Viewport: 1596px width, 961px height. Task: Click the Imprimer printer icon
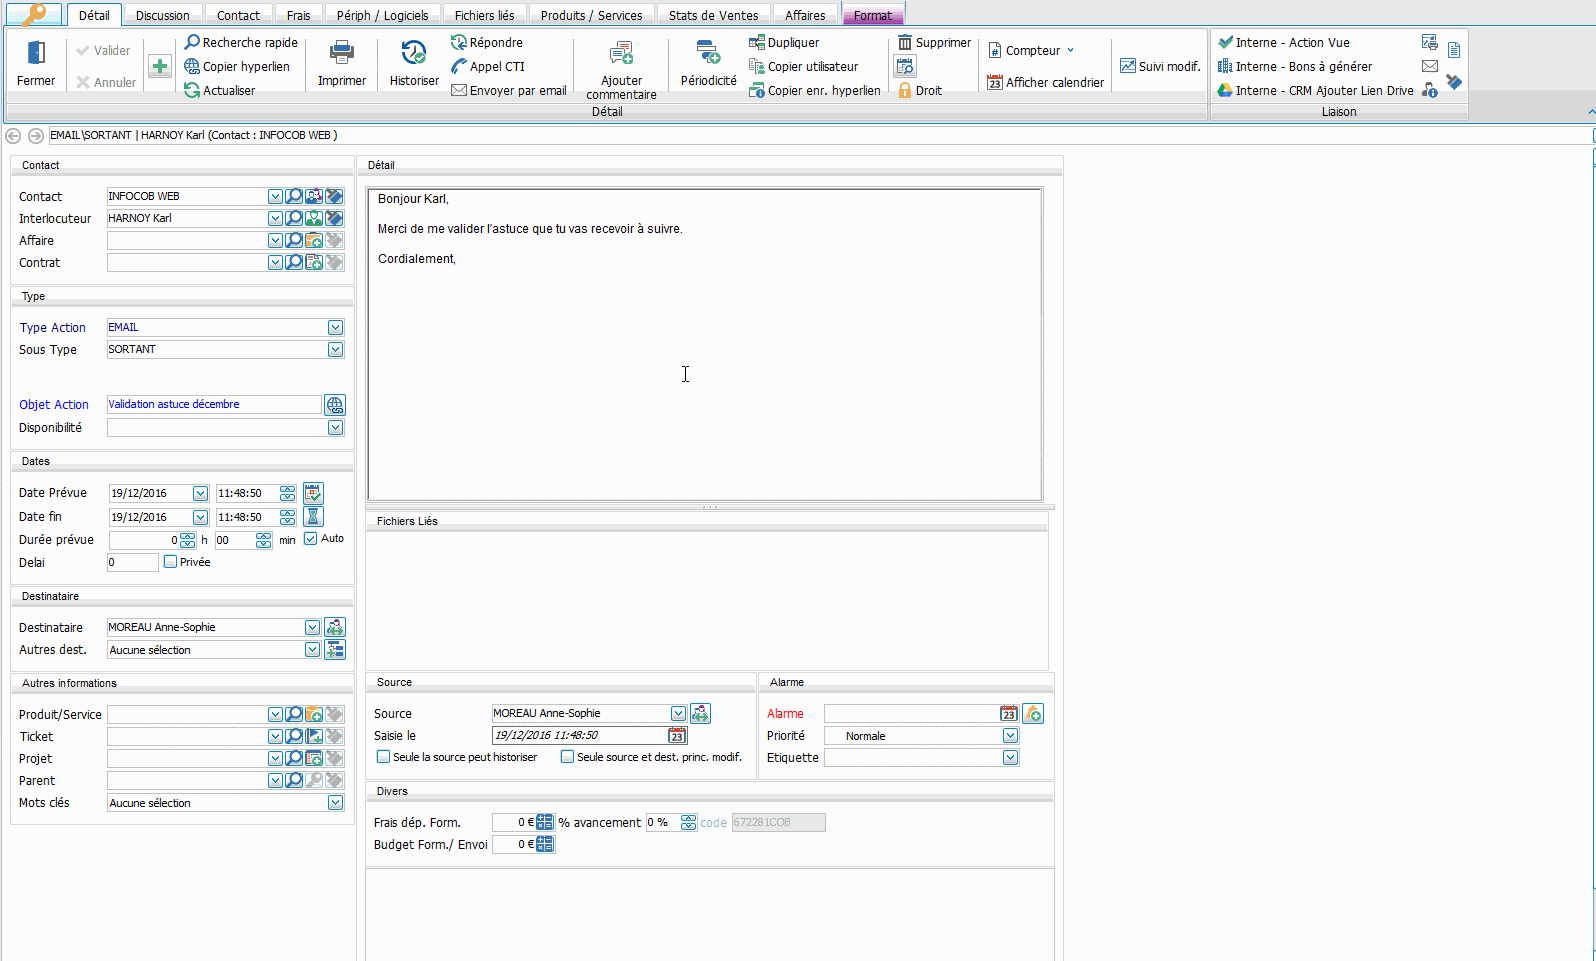pyautogui.click(x=342, y=53)
